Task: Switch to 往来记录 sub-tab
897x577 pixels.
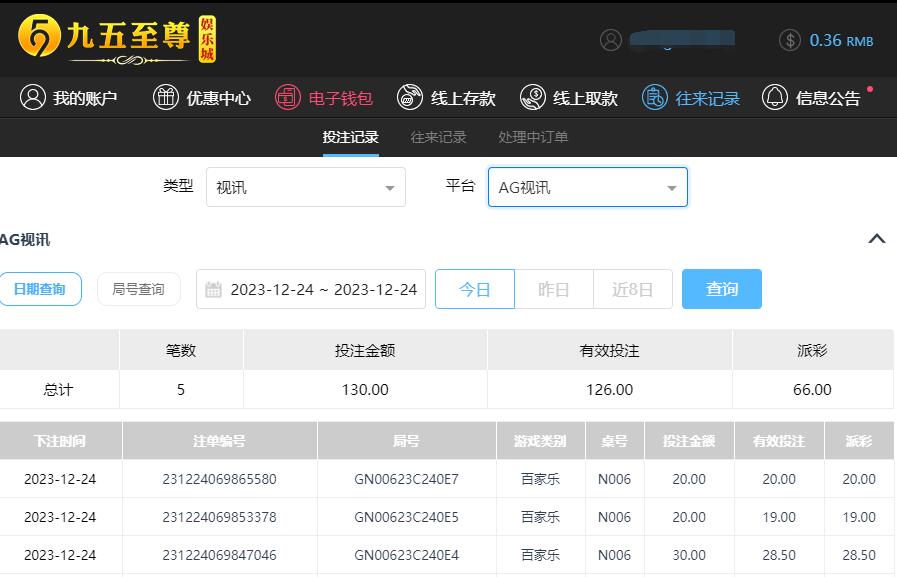Action: pyautogui.click(x=438, y=137)
